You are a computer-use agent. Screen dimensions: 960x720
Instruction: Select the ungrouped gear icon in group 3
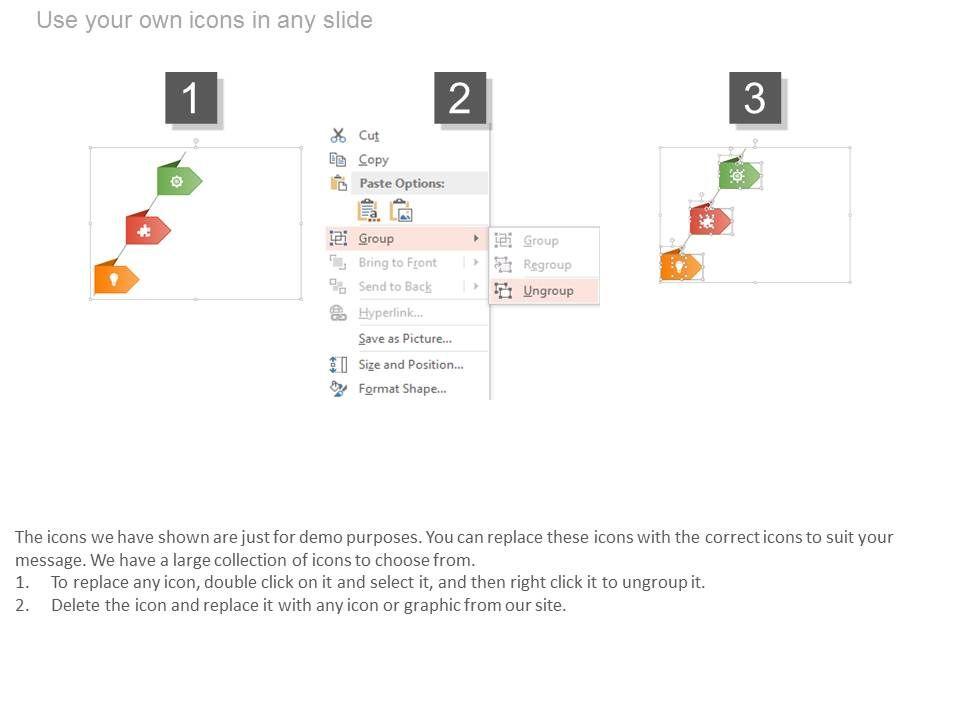point(738,176)
